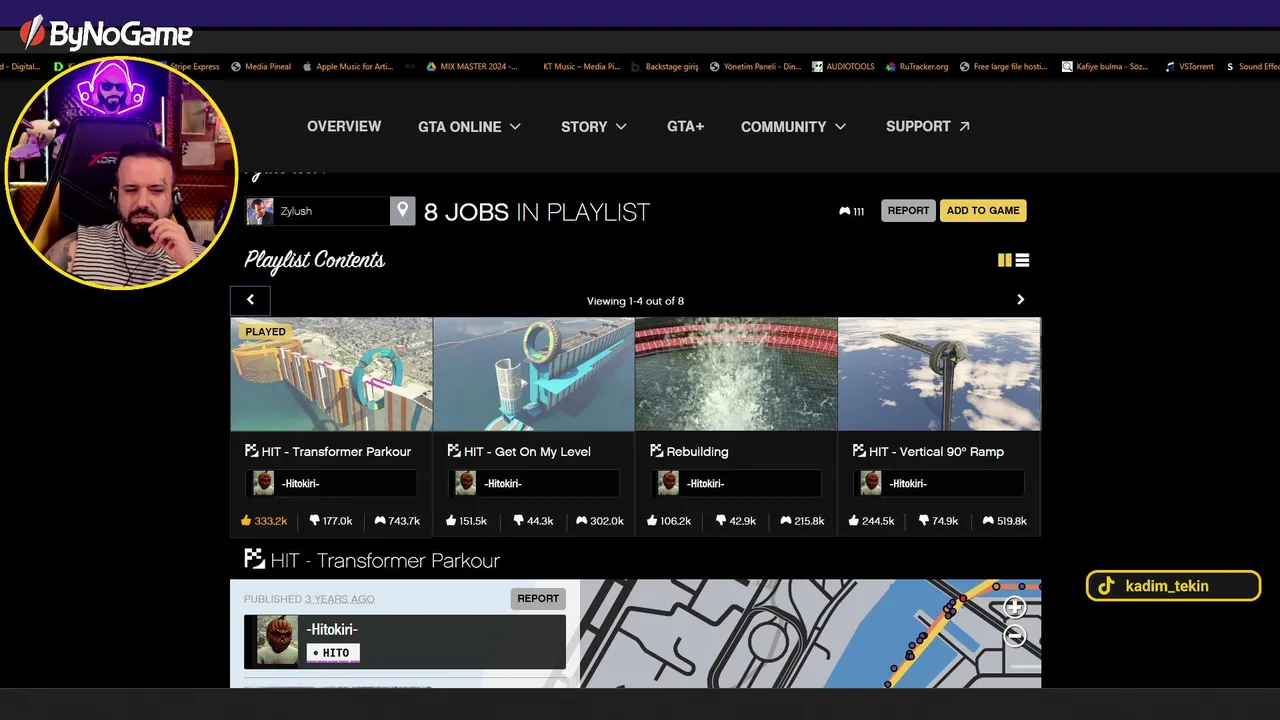Click dislike thumb on Vertical 90° Ramp
The height and width of the screenshot is (720, 1280).
[923, 520]
